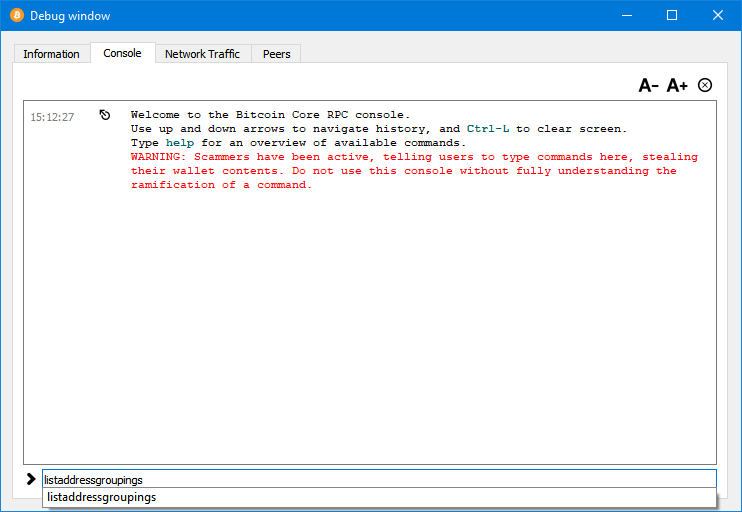Click the 'Ctrl-L' shortcut text
742x512 pixels.
tap(488, 129)
